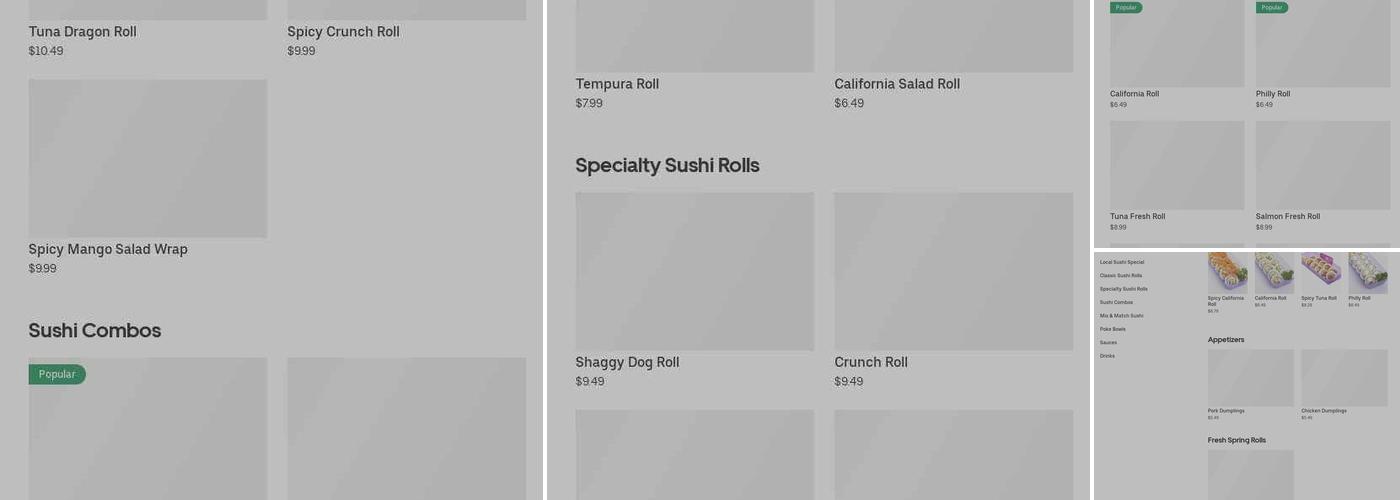This screenshot has width=1400, height=500.
Task: Select the Salmon Fresh Roll item
Action: pyautogui.click(x=1288, y=216)
